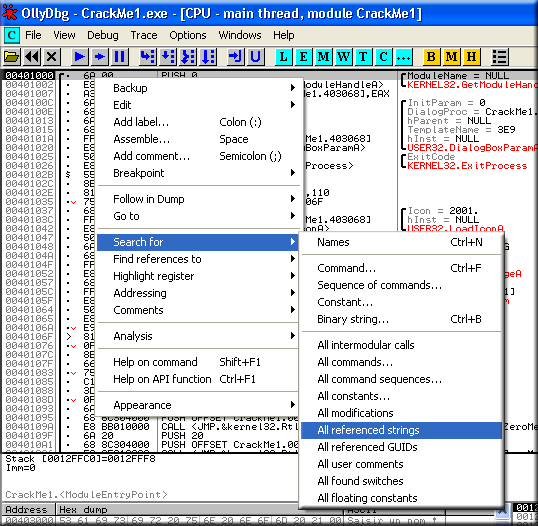Open Memory breakpoints with yellow M icon
Screen dimensions: 538x526
point(451,56)
